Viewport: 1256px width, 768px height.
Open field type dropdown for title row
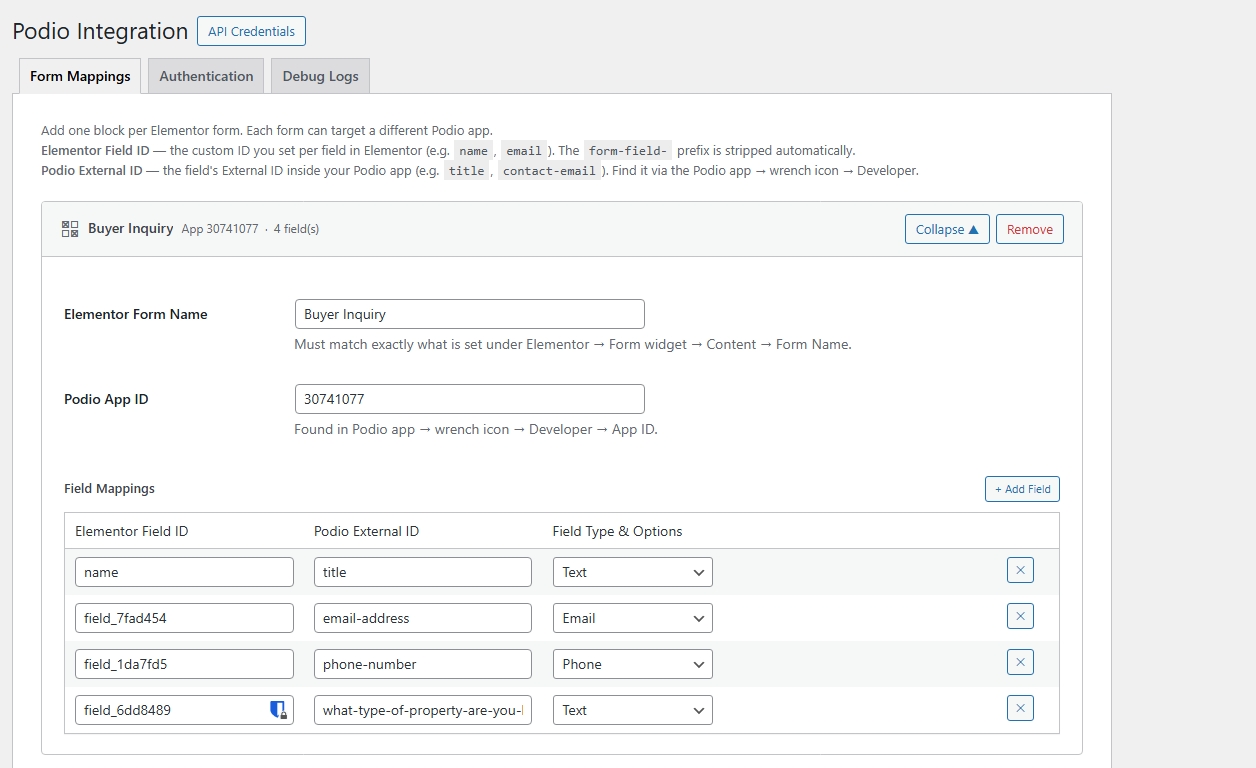point(633,572)
